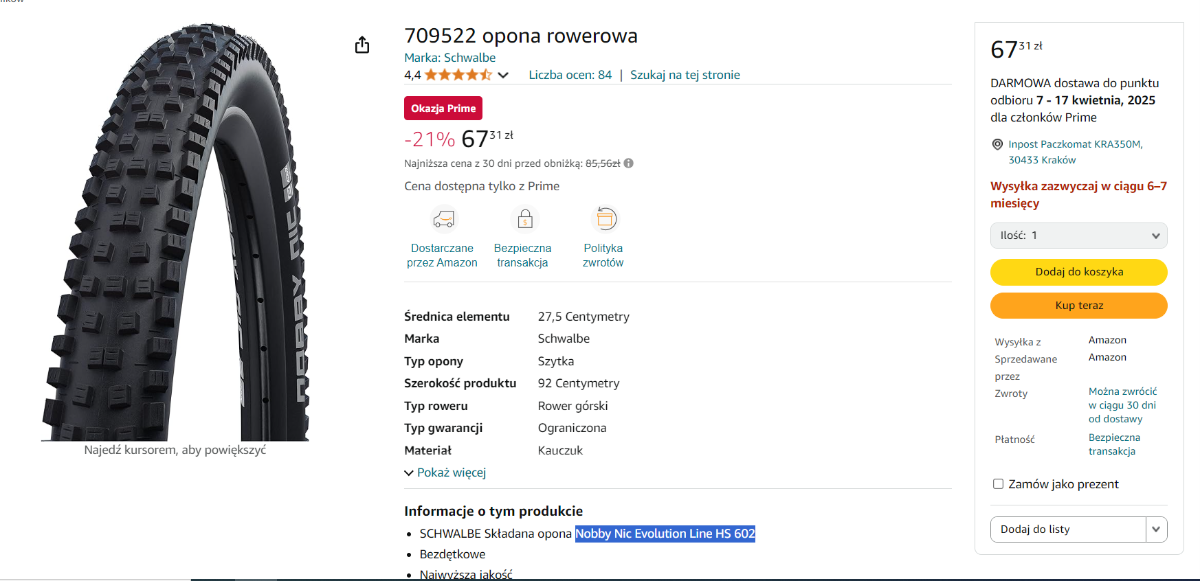Open Inpost Paczkomat KRA350M pickup location link
Image resolution: width=1200 pixels, height=581 pixels.
pyautogui.click(x=1075, y=152)
